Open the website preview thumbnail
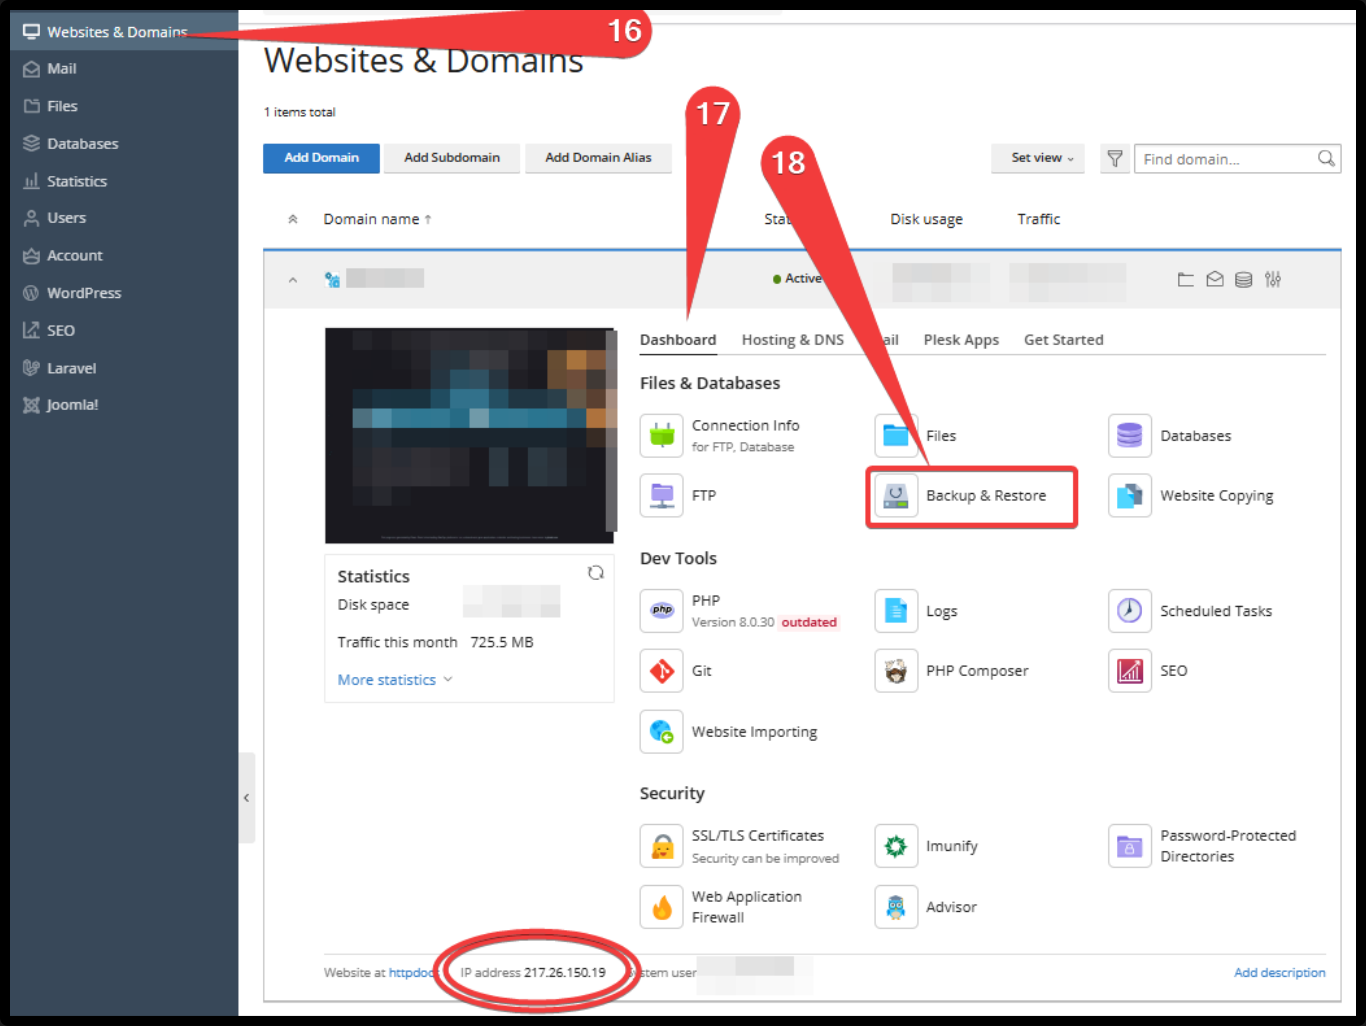The image size is (1366, 1026). coord(470,435)
